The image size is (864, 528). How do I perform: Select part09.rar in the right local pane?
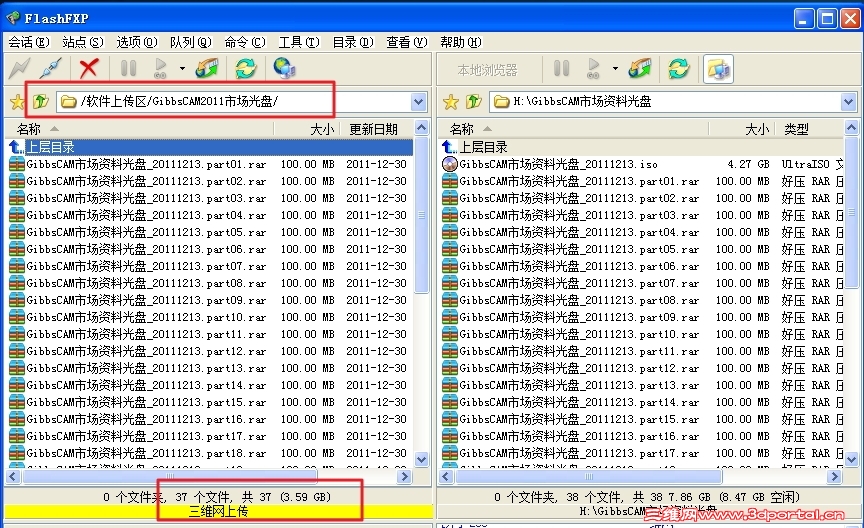[641, 317]
